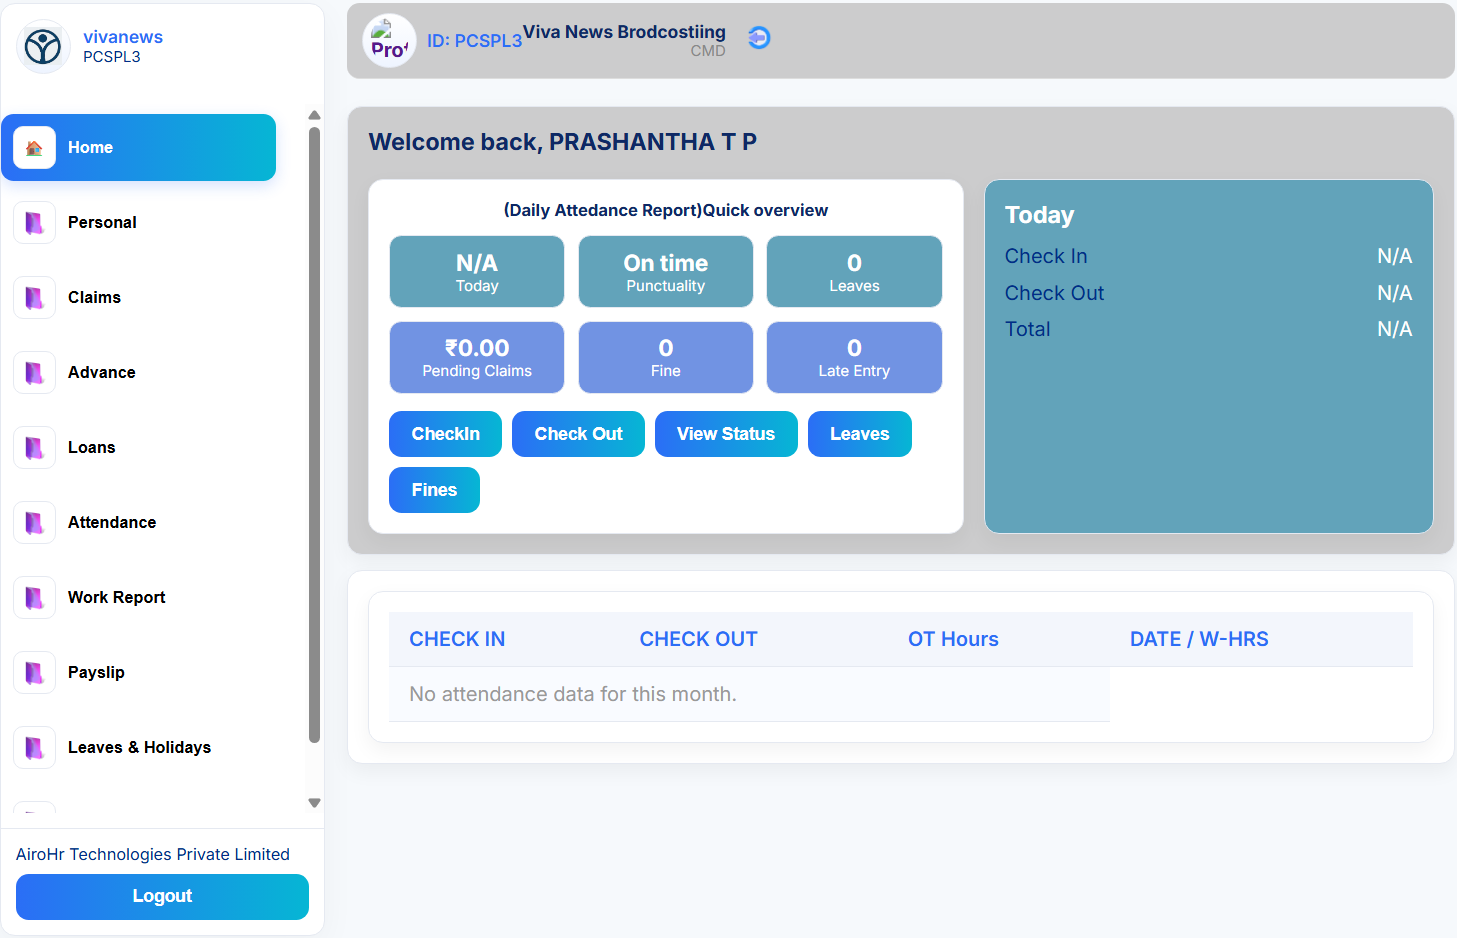
Task: Open Leaves & Holidays menu item
Action: pyautogui.click(x=139, y=747)
